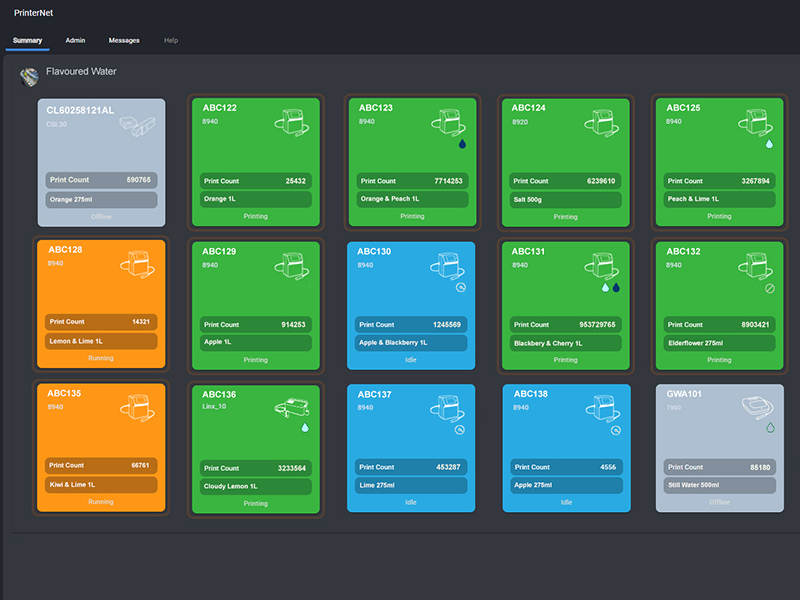Click the PrinterNet title link

34,13
